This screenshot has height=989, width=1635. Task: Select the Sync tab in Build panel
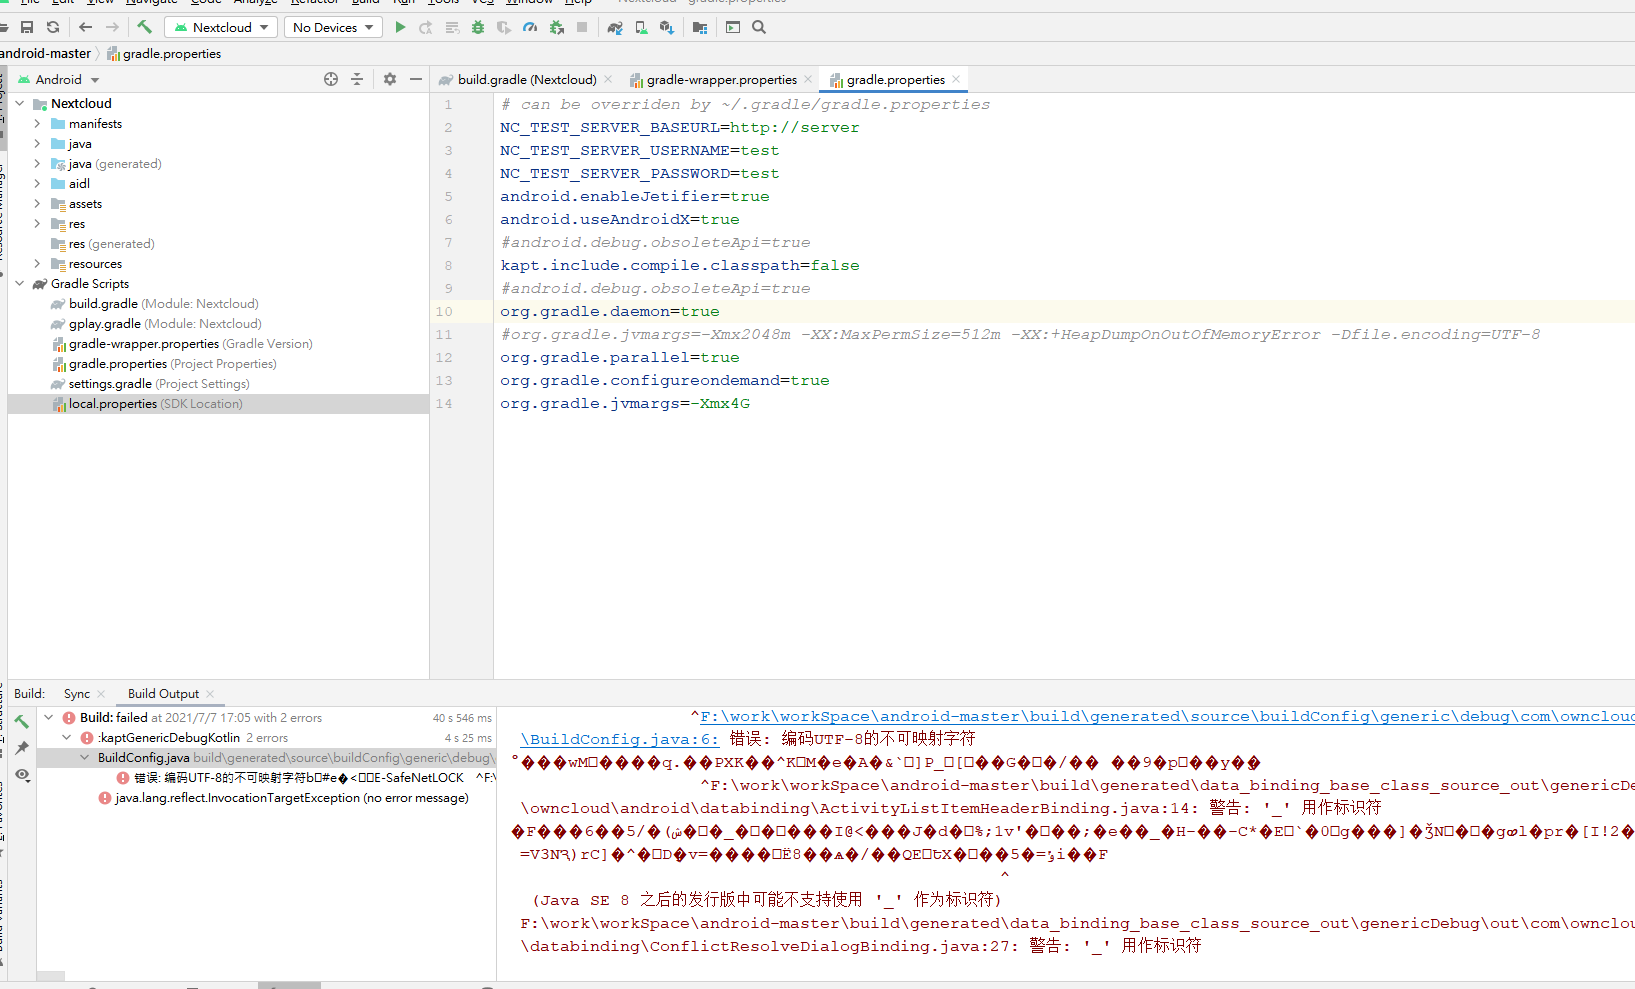tap(77, 694)
